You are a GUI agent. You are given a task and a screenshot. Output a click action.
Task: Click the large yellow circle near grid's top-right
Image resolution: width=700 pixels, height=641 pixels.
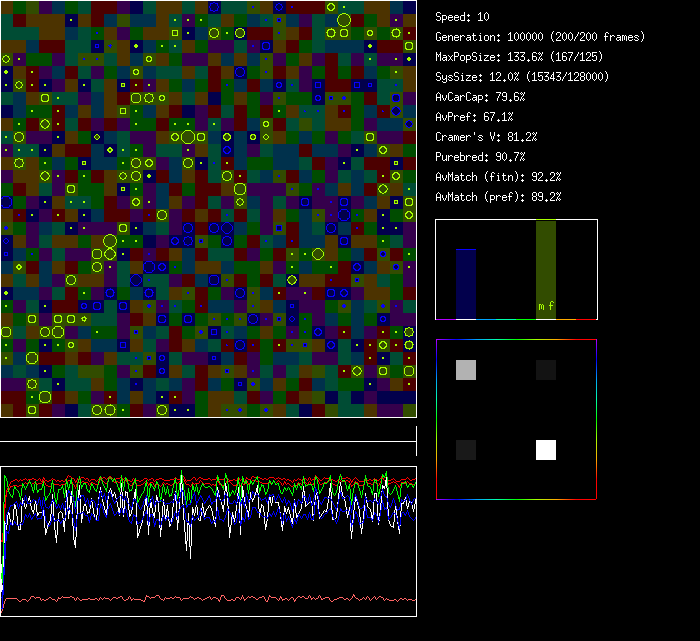coord(344,20)
